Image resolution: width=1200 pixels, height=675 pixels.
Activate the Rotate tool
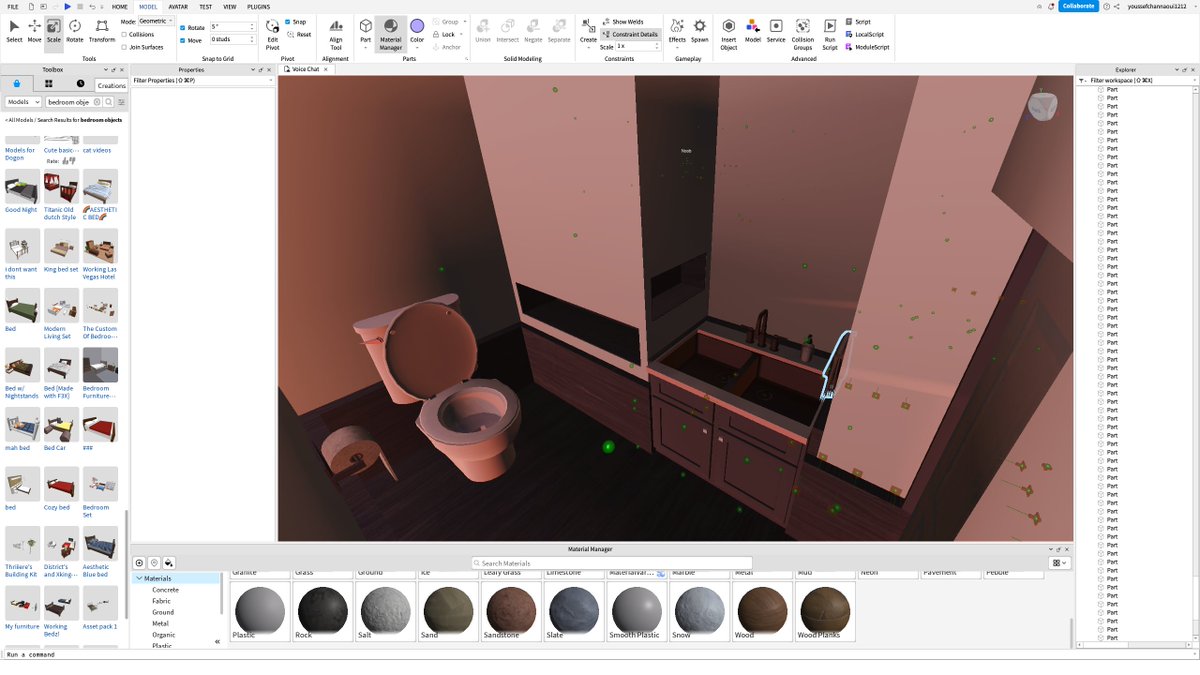75,30
